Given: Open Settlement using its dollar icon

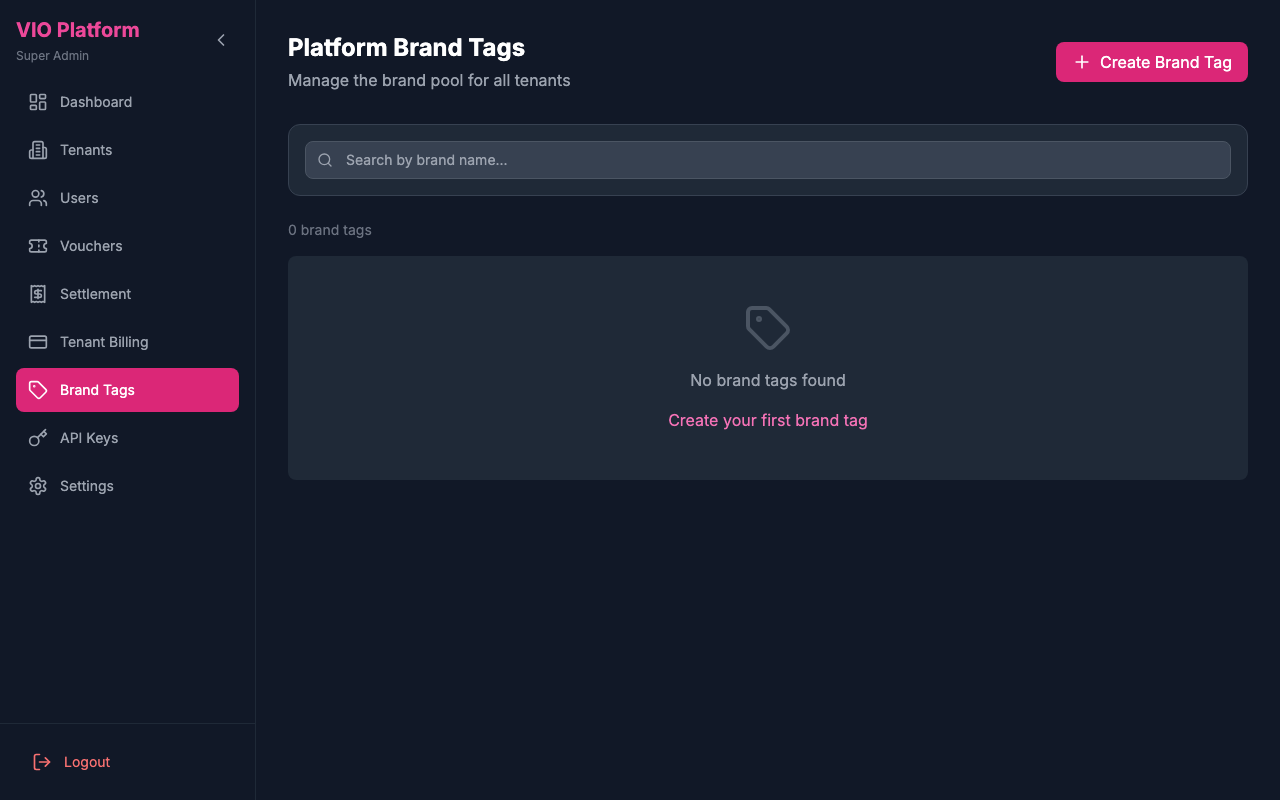Looking at the screenshot, I should pos(37,294).
